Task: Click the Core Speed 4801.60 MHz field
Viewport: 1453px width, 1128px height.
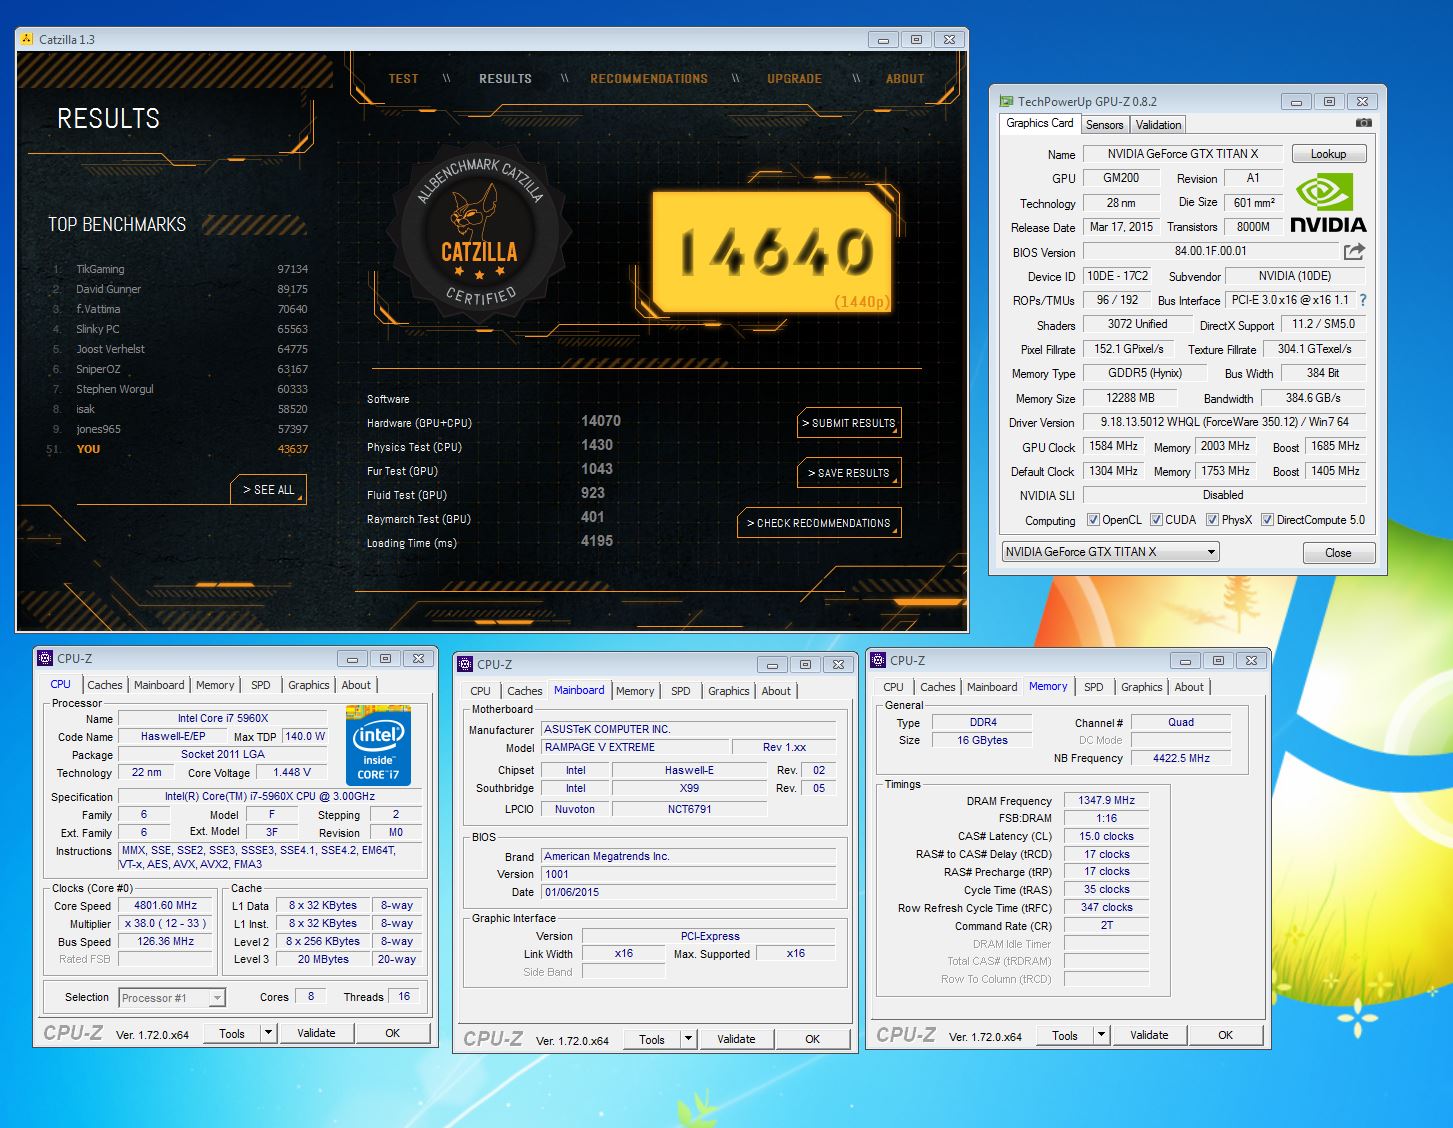Action: [166, 906]
